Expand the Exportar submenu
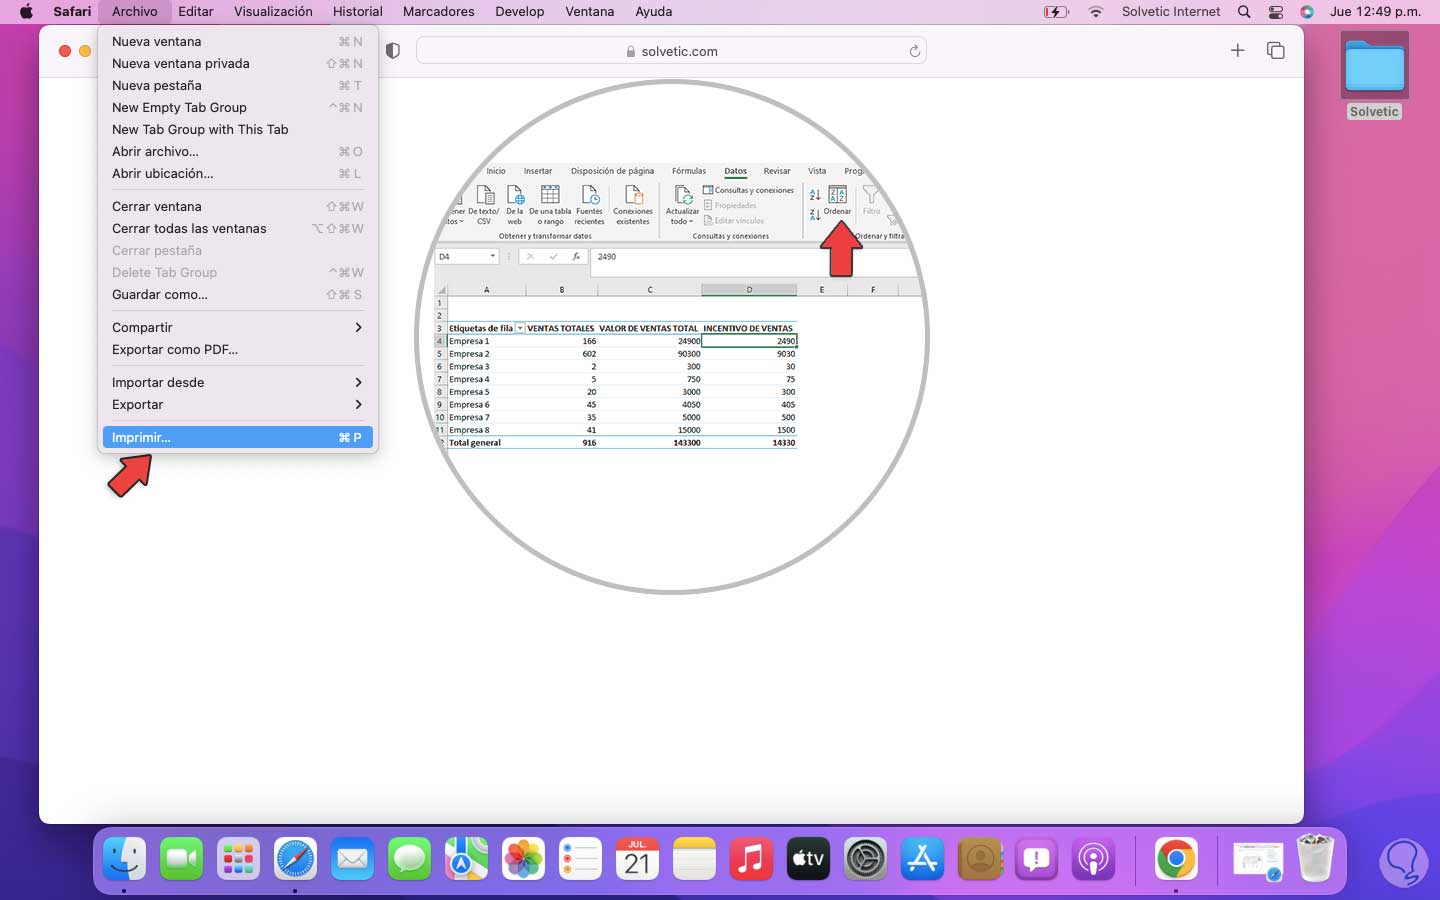Viewport: 1440px width, 900px height. point(238,404)
